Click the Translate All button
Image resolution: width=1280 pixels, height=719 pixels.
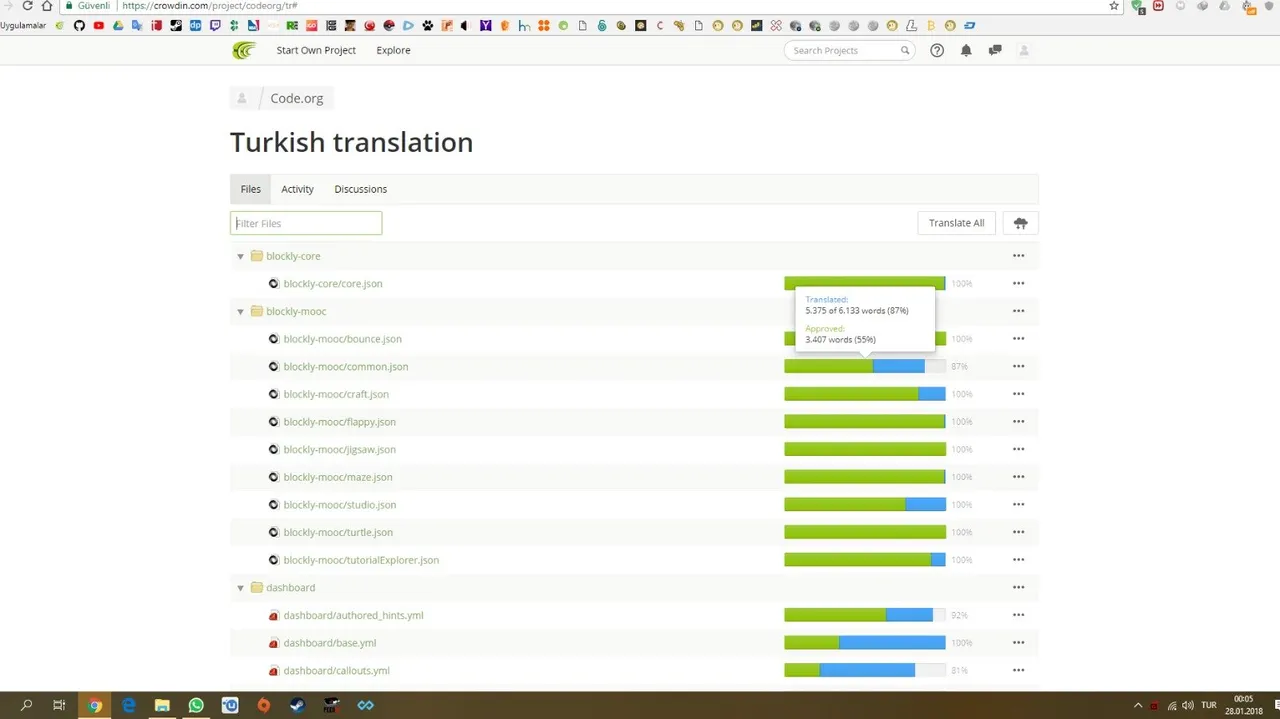pos(956,223)
